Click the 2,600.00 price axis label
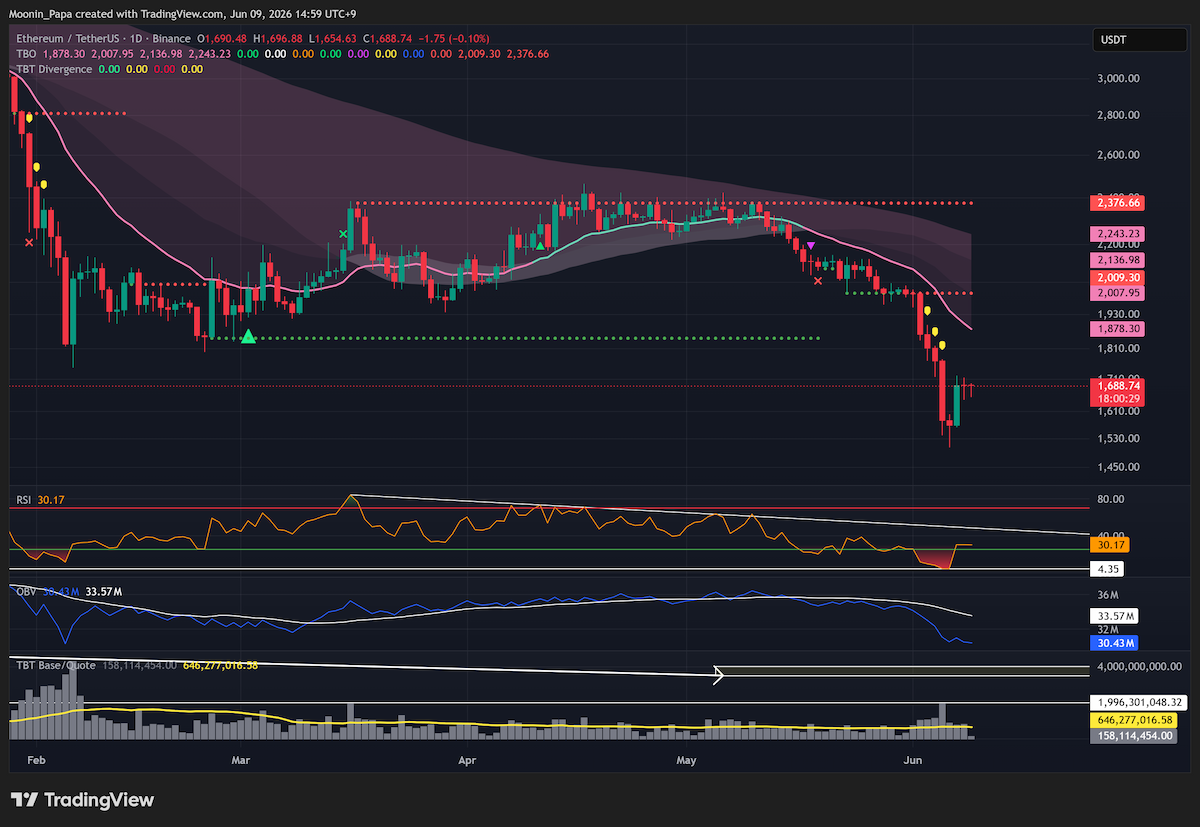The height and width of the screenshot is (827, 1200). pyautogui.click(x=1119, y=155)
